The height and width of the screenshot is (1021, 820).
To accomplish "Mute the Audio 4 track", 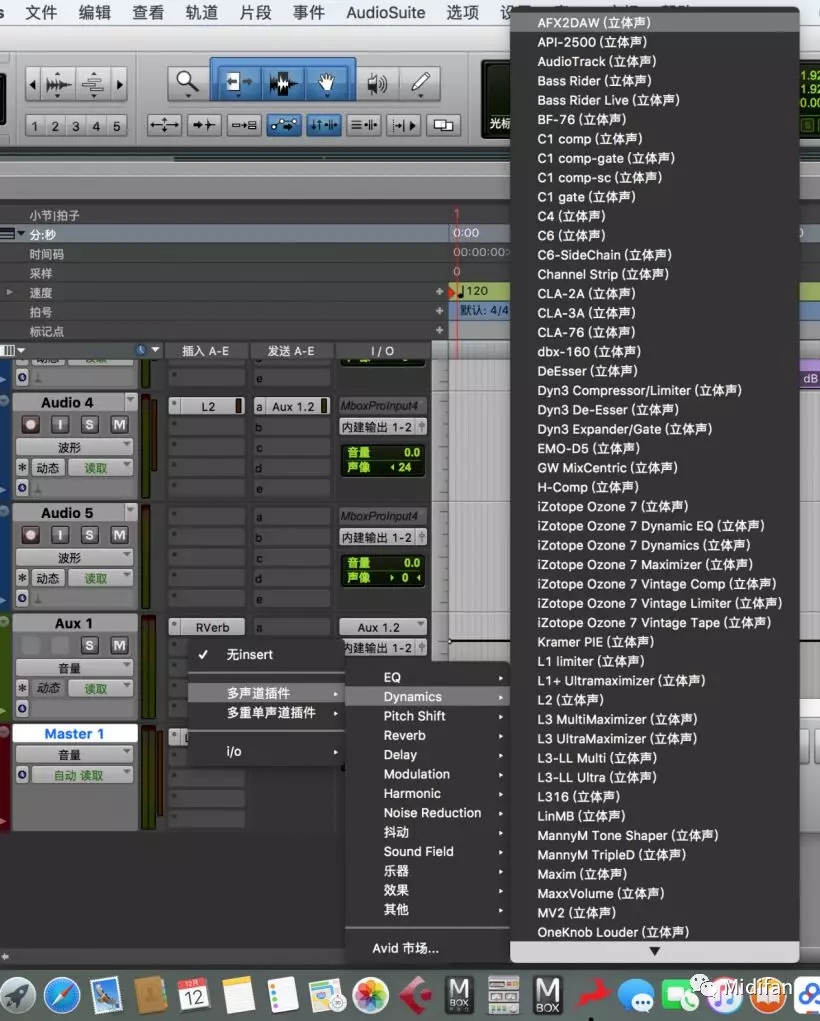I will pyautogui.click(x=119, y=425).
